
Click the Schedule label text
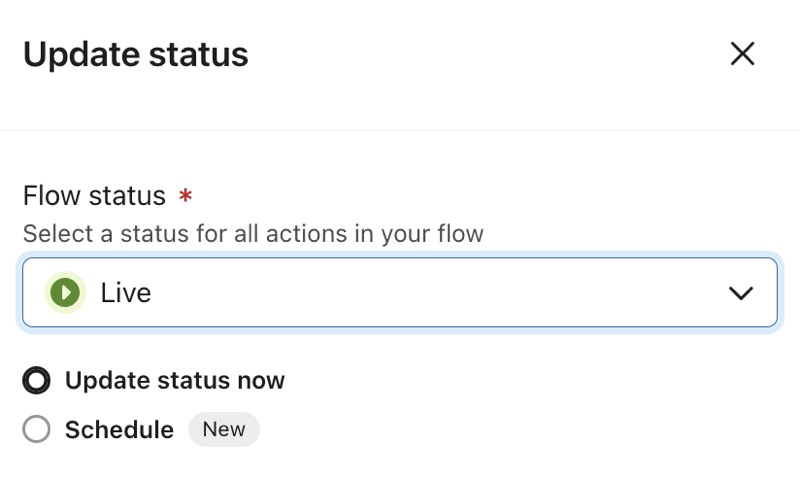(x=119, y=430)
